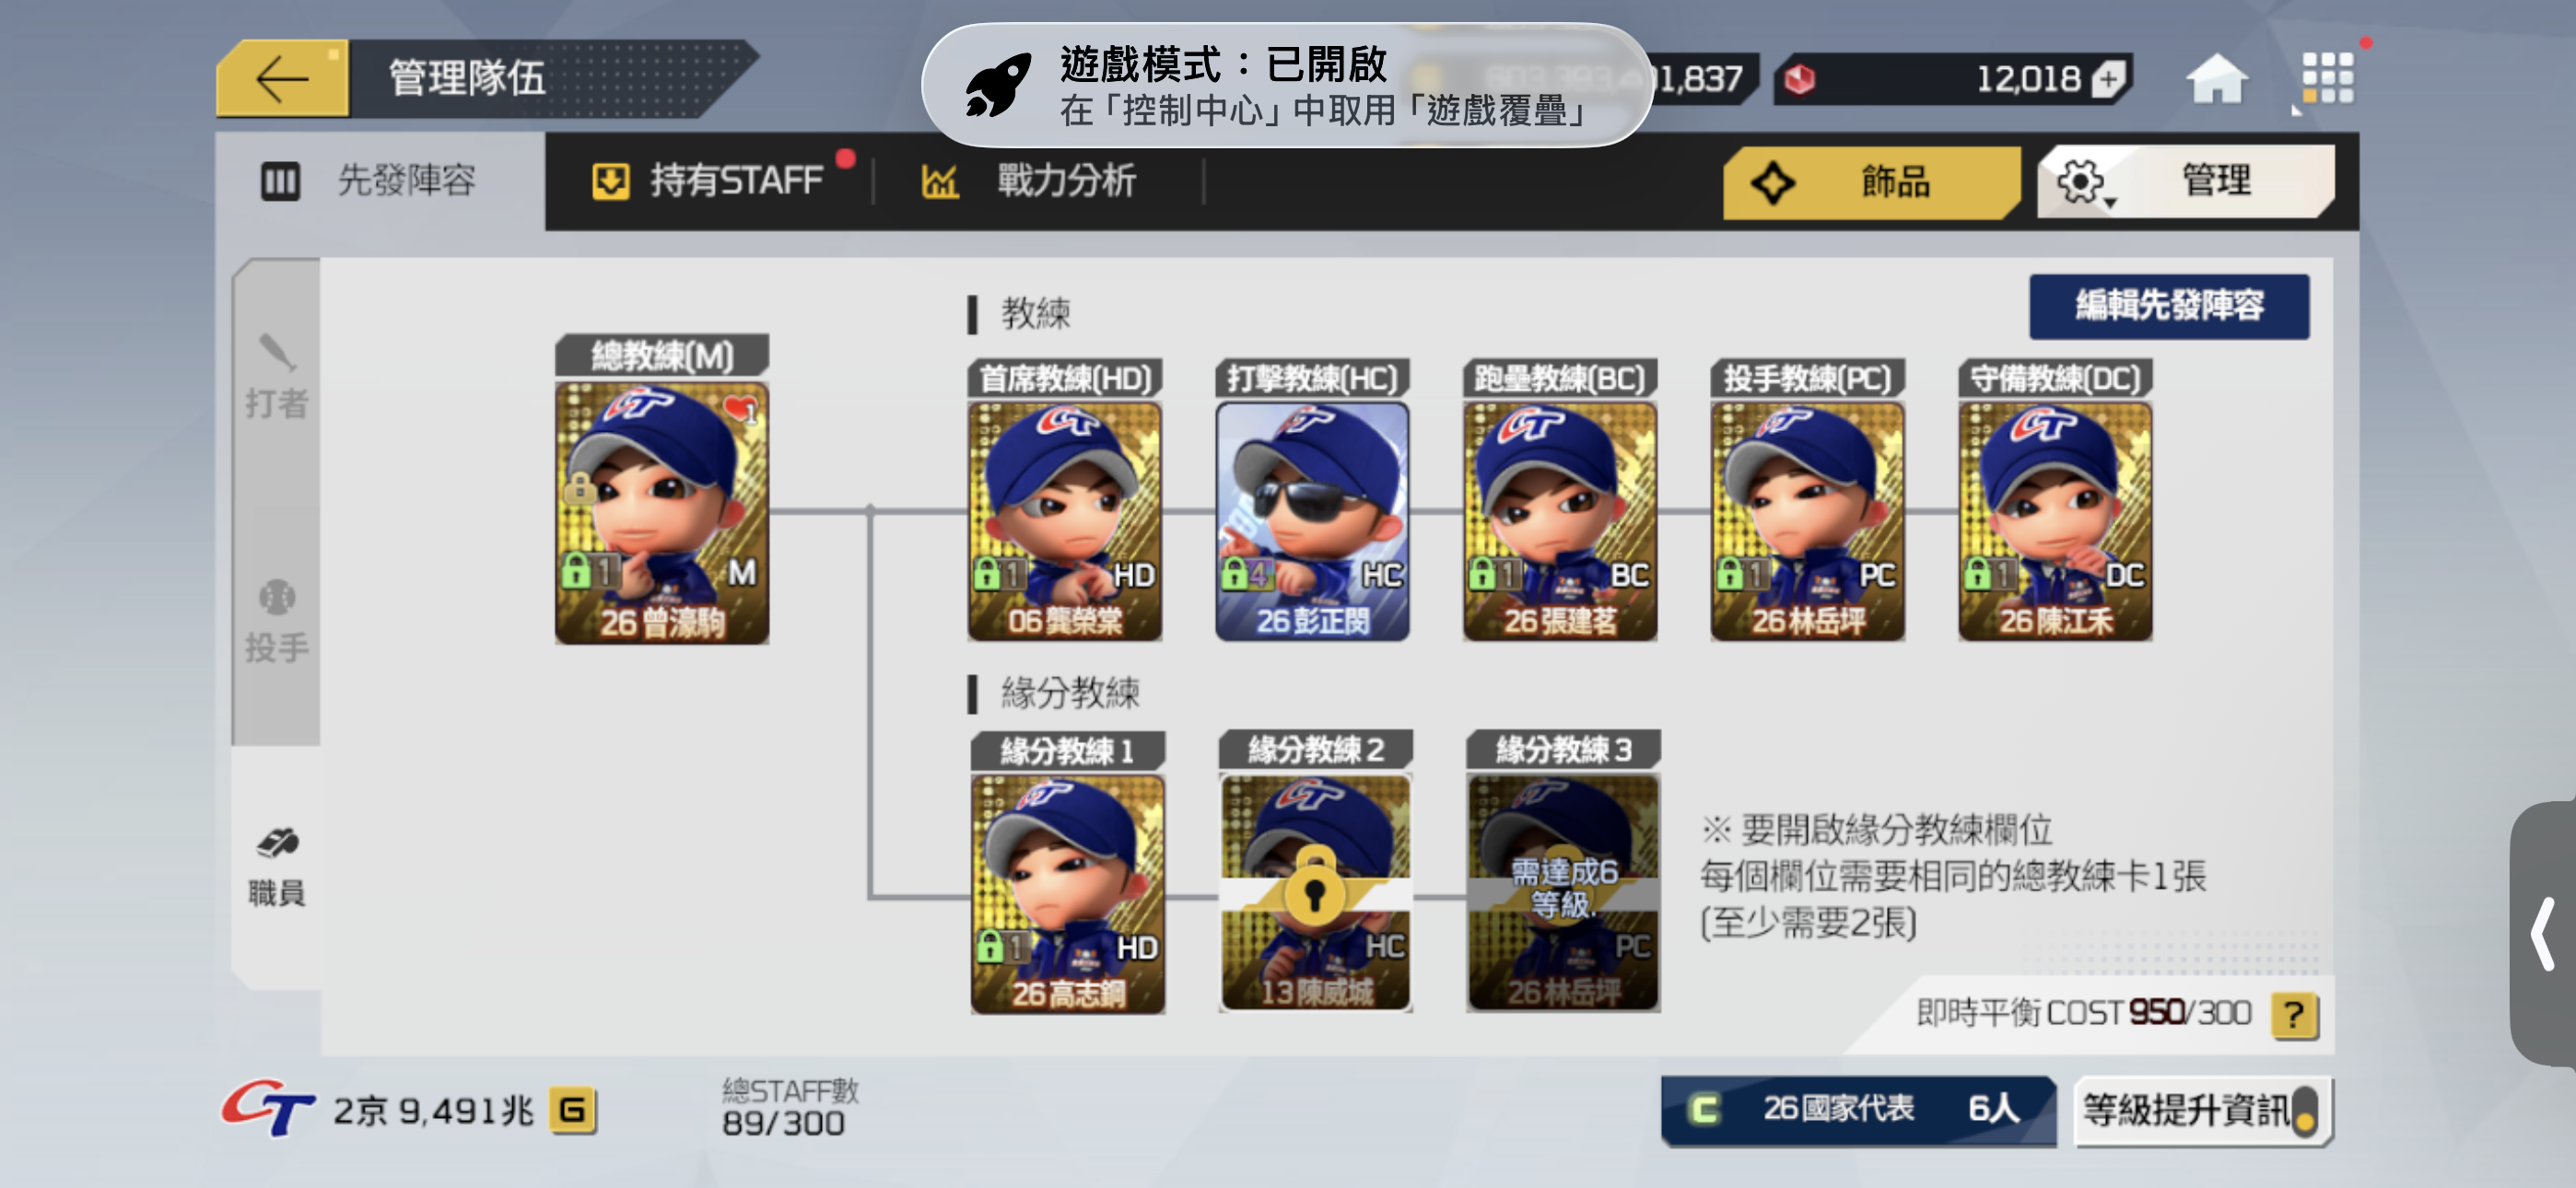Go to home screen via house icon
Viewport: 2576px width, 1188px height.
2216,78
